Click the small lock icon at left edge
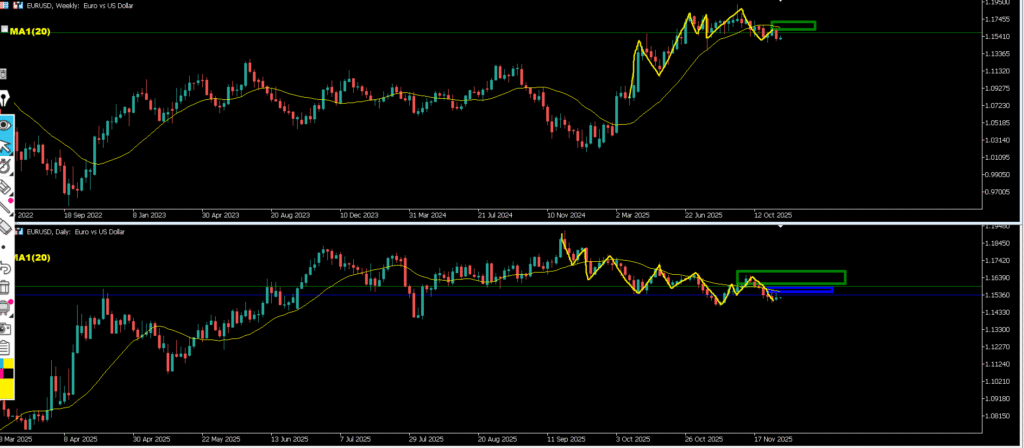The height and width of the screenshot is (448, 1024). (x=4, y=74)
